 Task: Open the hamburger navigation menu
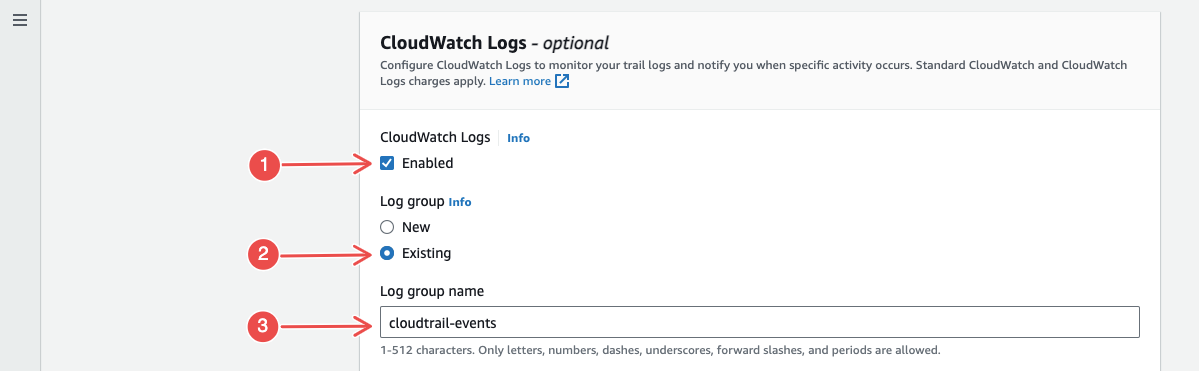20,21
